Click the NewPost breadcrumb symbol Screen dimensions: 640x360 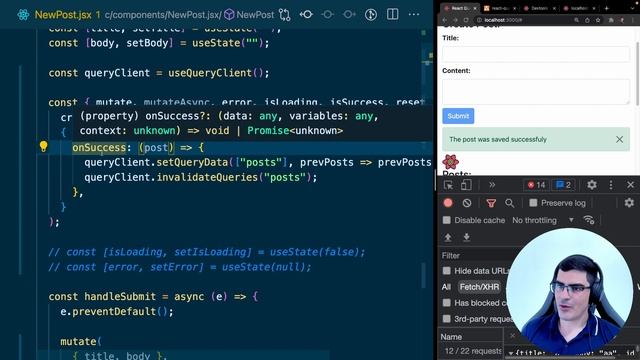(x=249, y=15)
